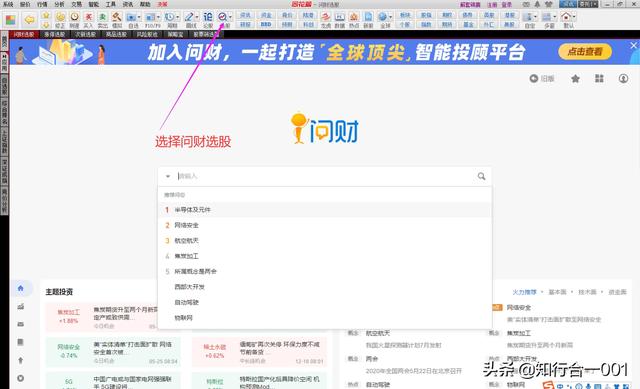
Task: Select suggestion 网络安全 in dropdown list
Action: tap(324, 225)
